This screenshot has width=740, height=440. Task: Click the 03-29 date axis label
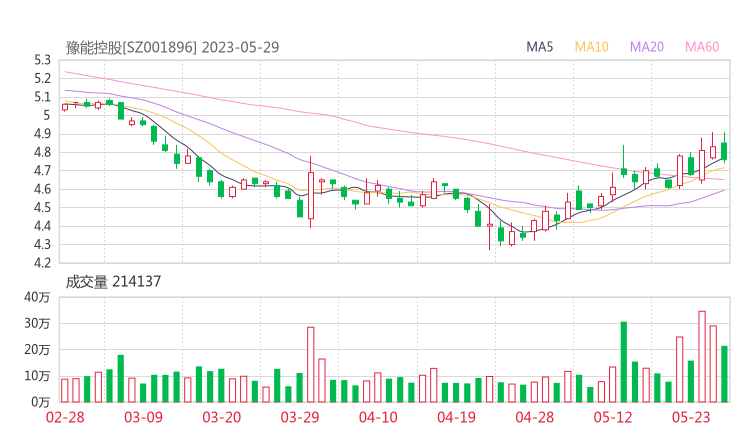300,417
